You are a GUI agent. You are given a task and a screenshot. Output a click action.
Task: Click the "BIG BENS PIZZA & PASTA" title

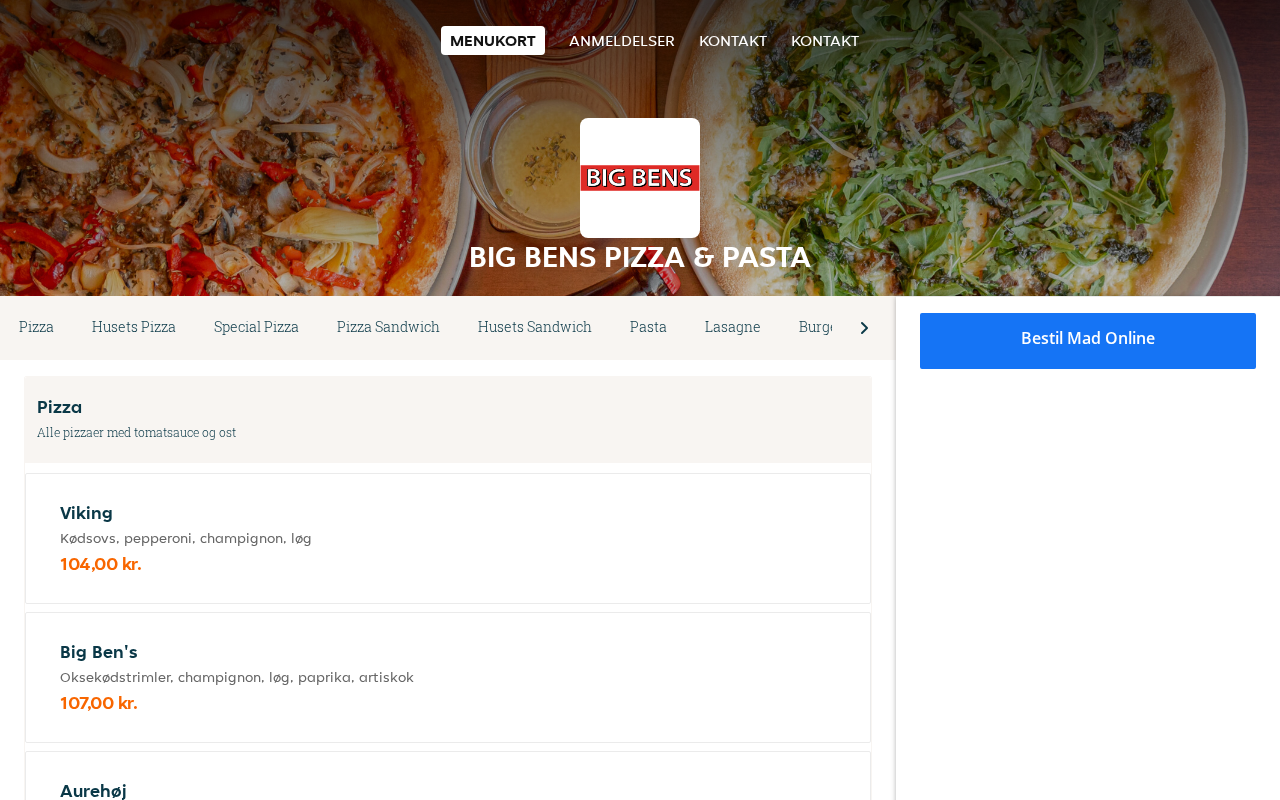click(x=640, y=257)
